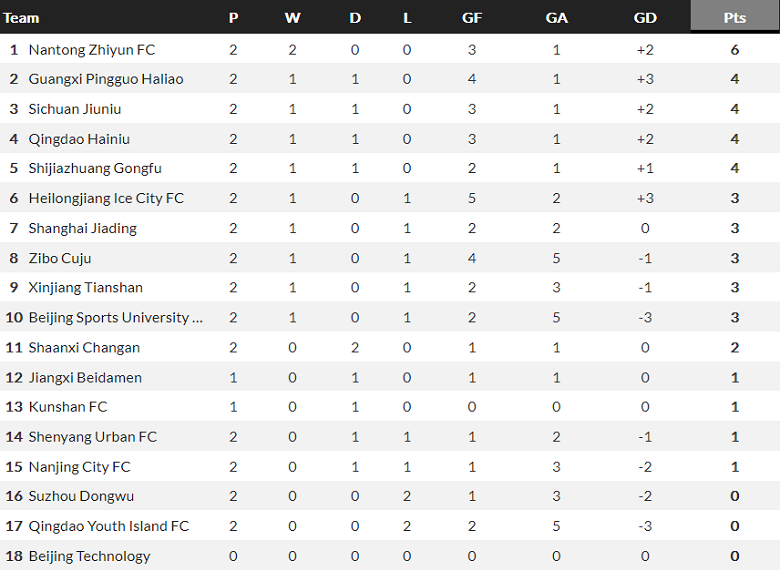Sort table by Pts column header
The image size is (780, 571).
(x=734, y=17)
